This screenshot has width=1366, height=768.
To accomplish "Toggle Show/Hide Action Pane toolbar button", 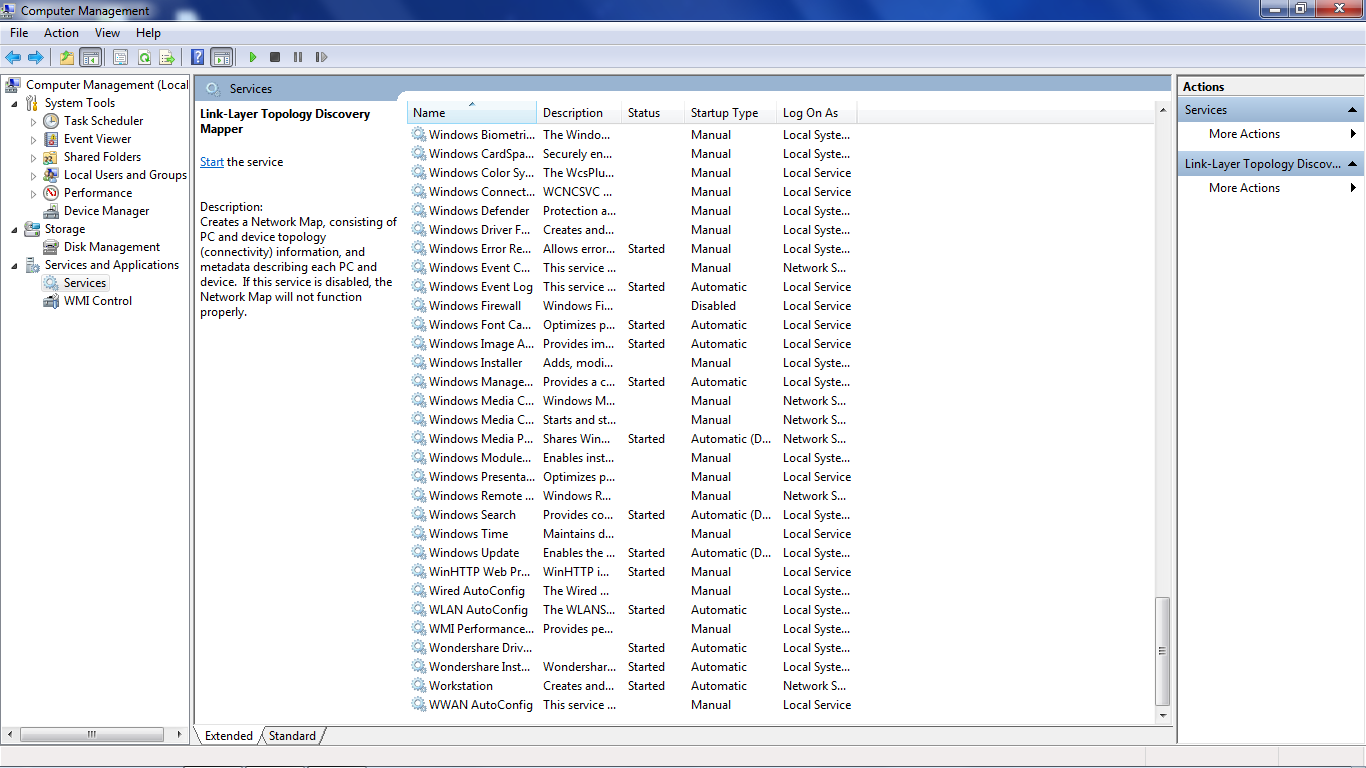I will (x=221, y=57).
